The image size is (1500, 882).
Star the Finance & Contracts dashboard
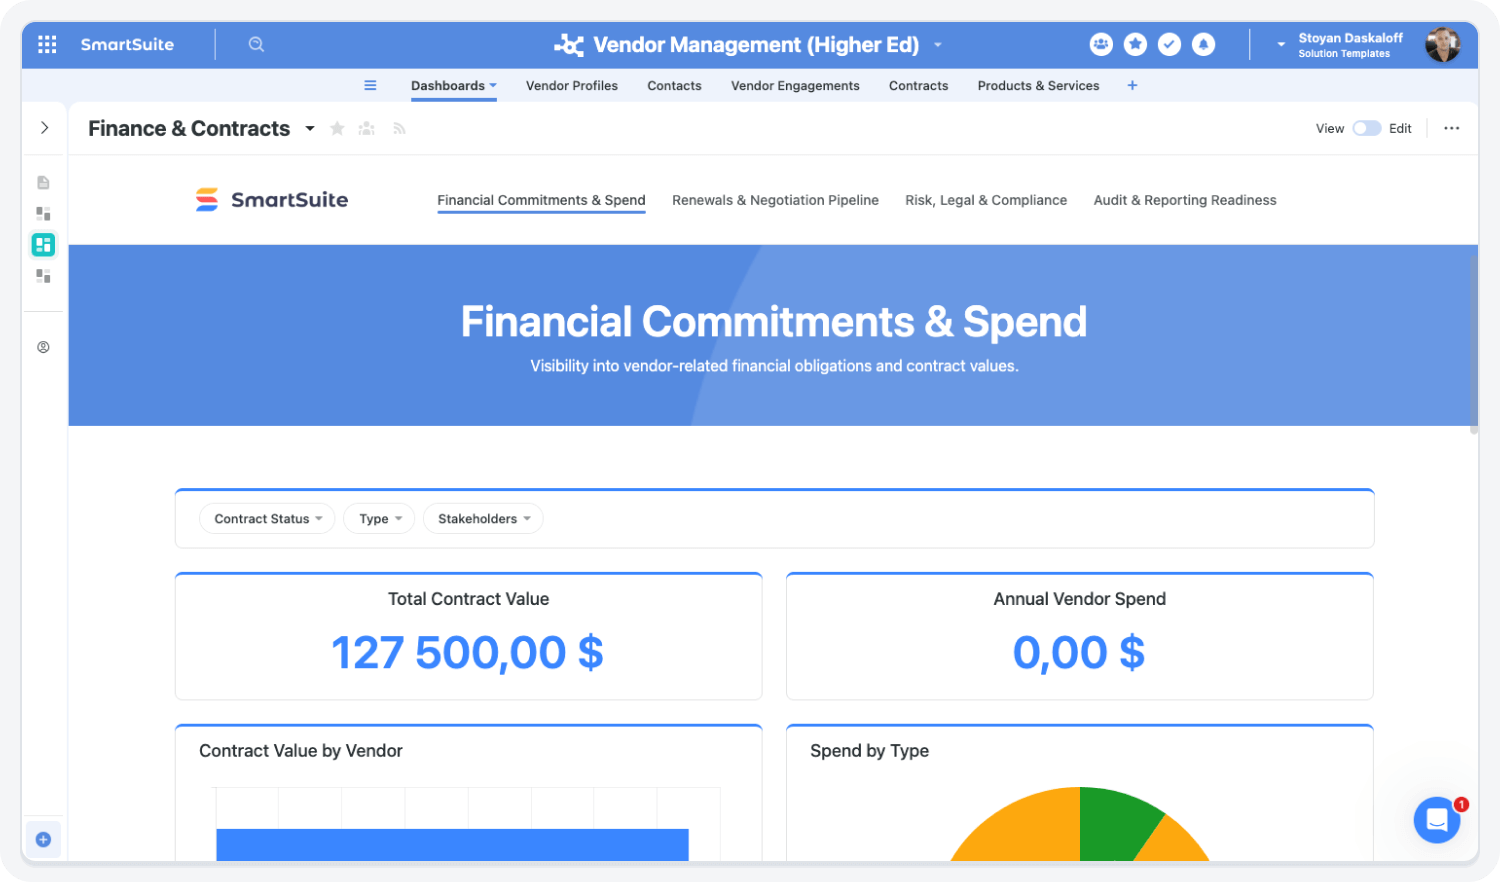337,128
